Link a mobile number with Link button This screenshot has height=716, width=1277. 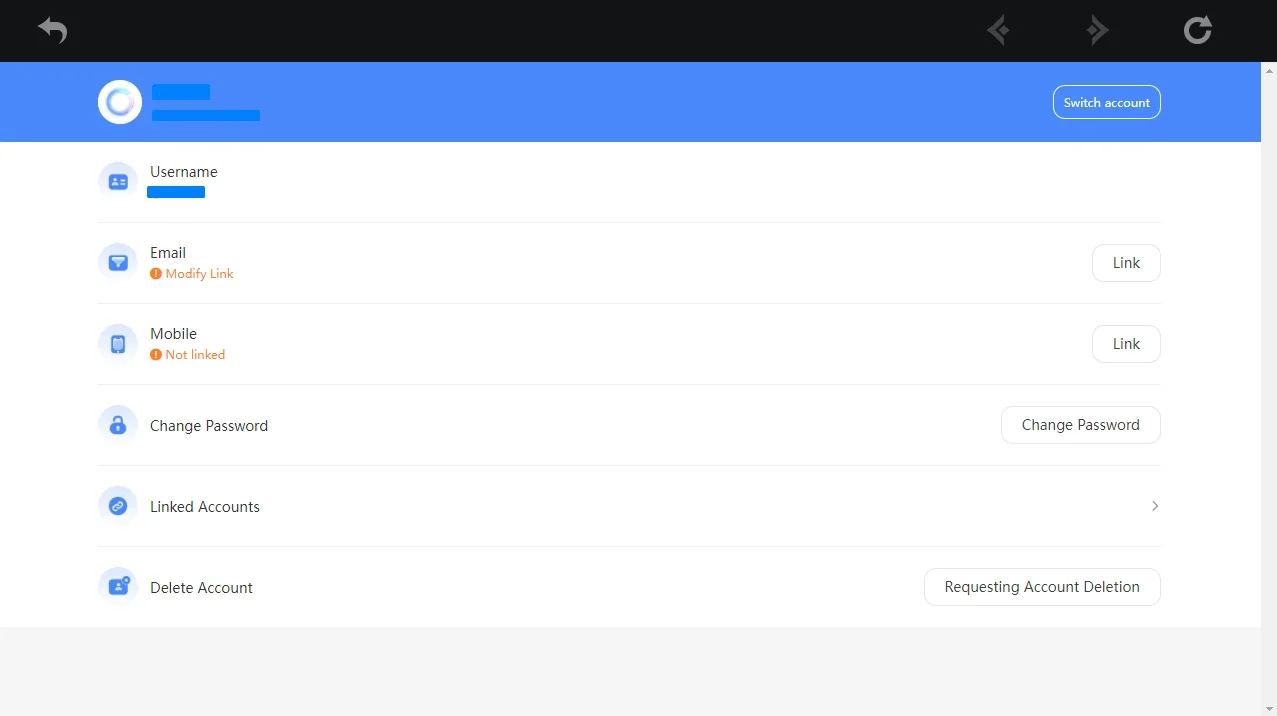[1126, 344]
